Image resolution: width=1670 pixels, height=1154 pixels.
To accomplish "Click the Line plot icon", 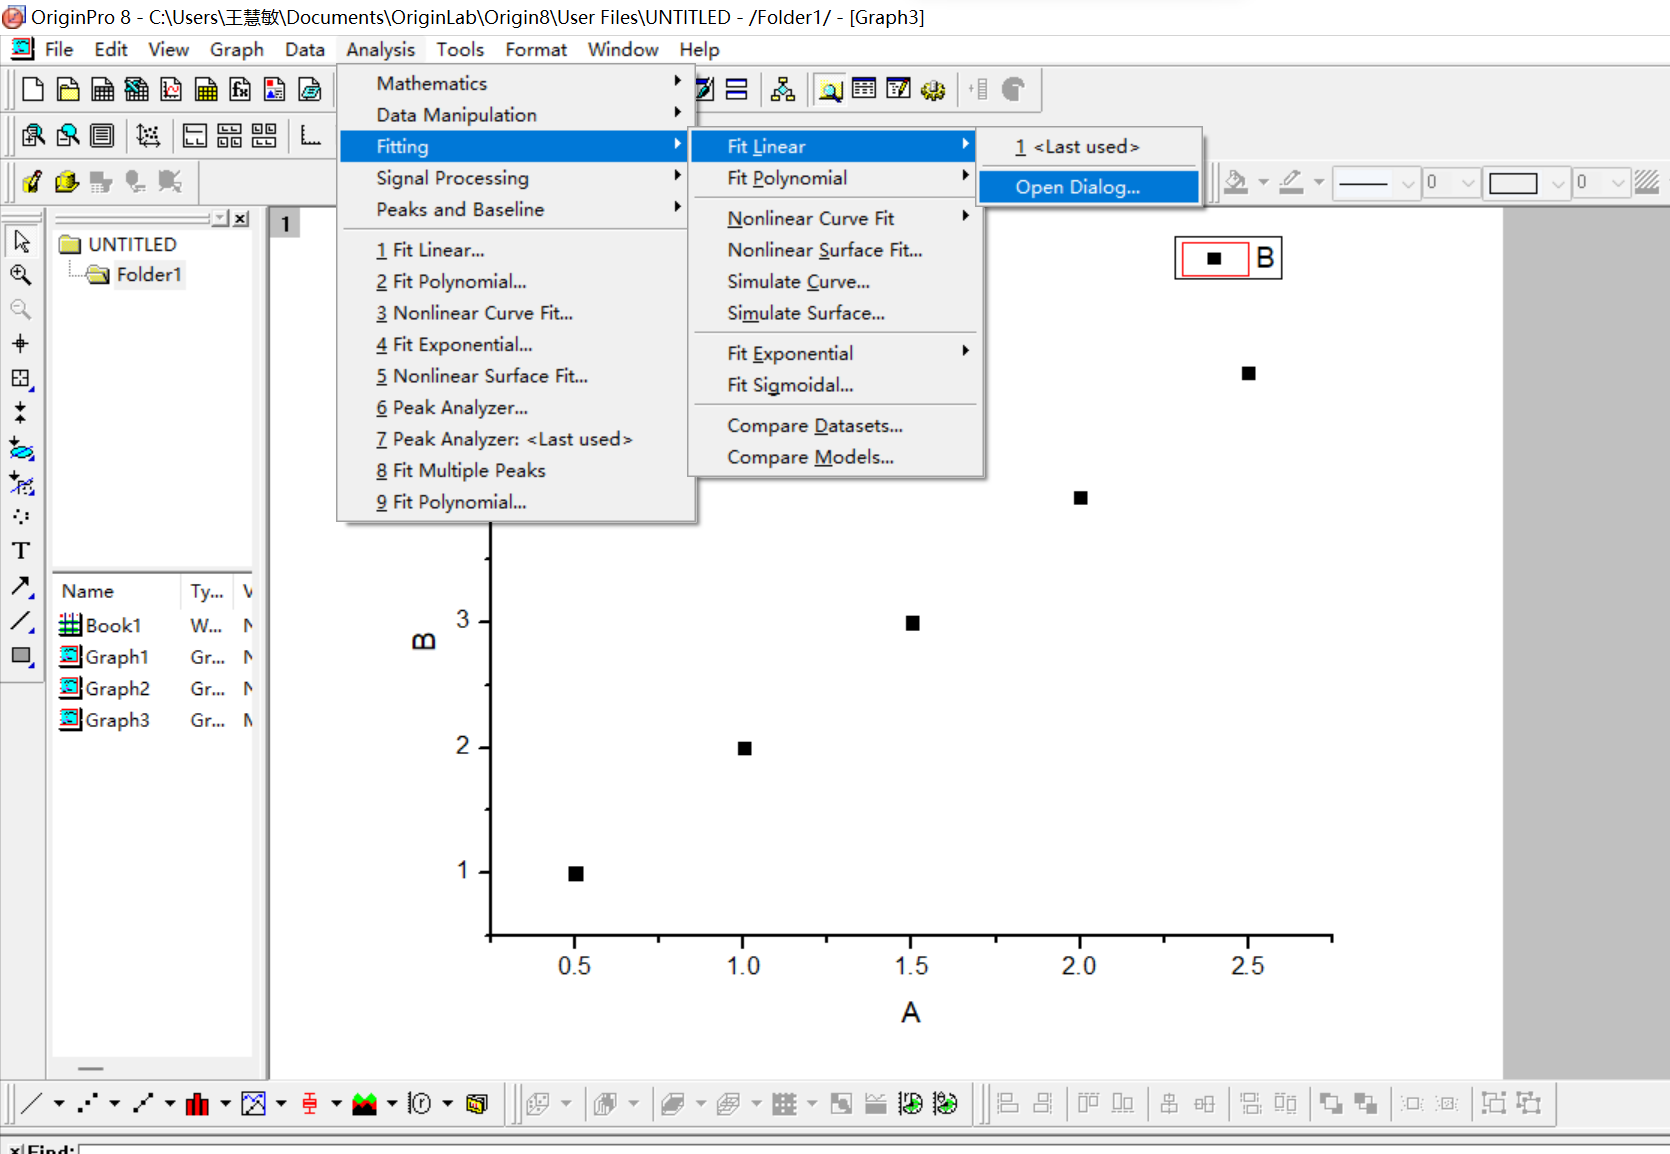I will click(x=32, y=1104).
